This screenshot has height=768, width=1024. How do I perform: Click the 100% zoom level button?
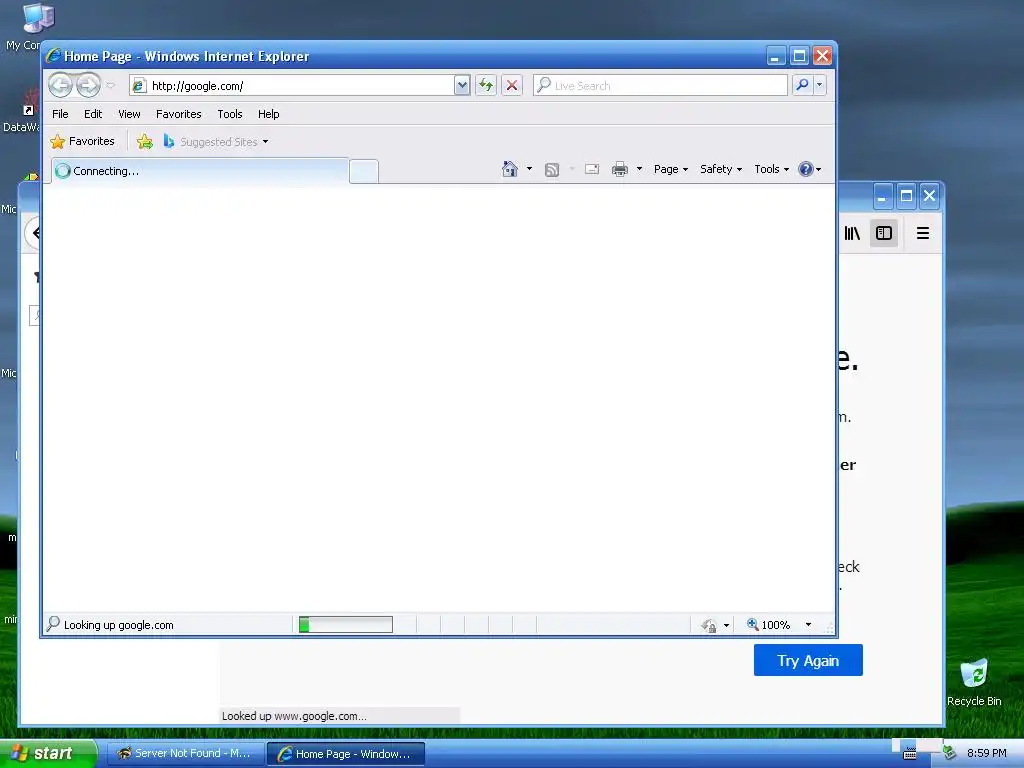[x=769, y=625]
